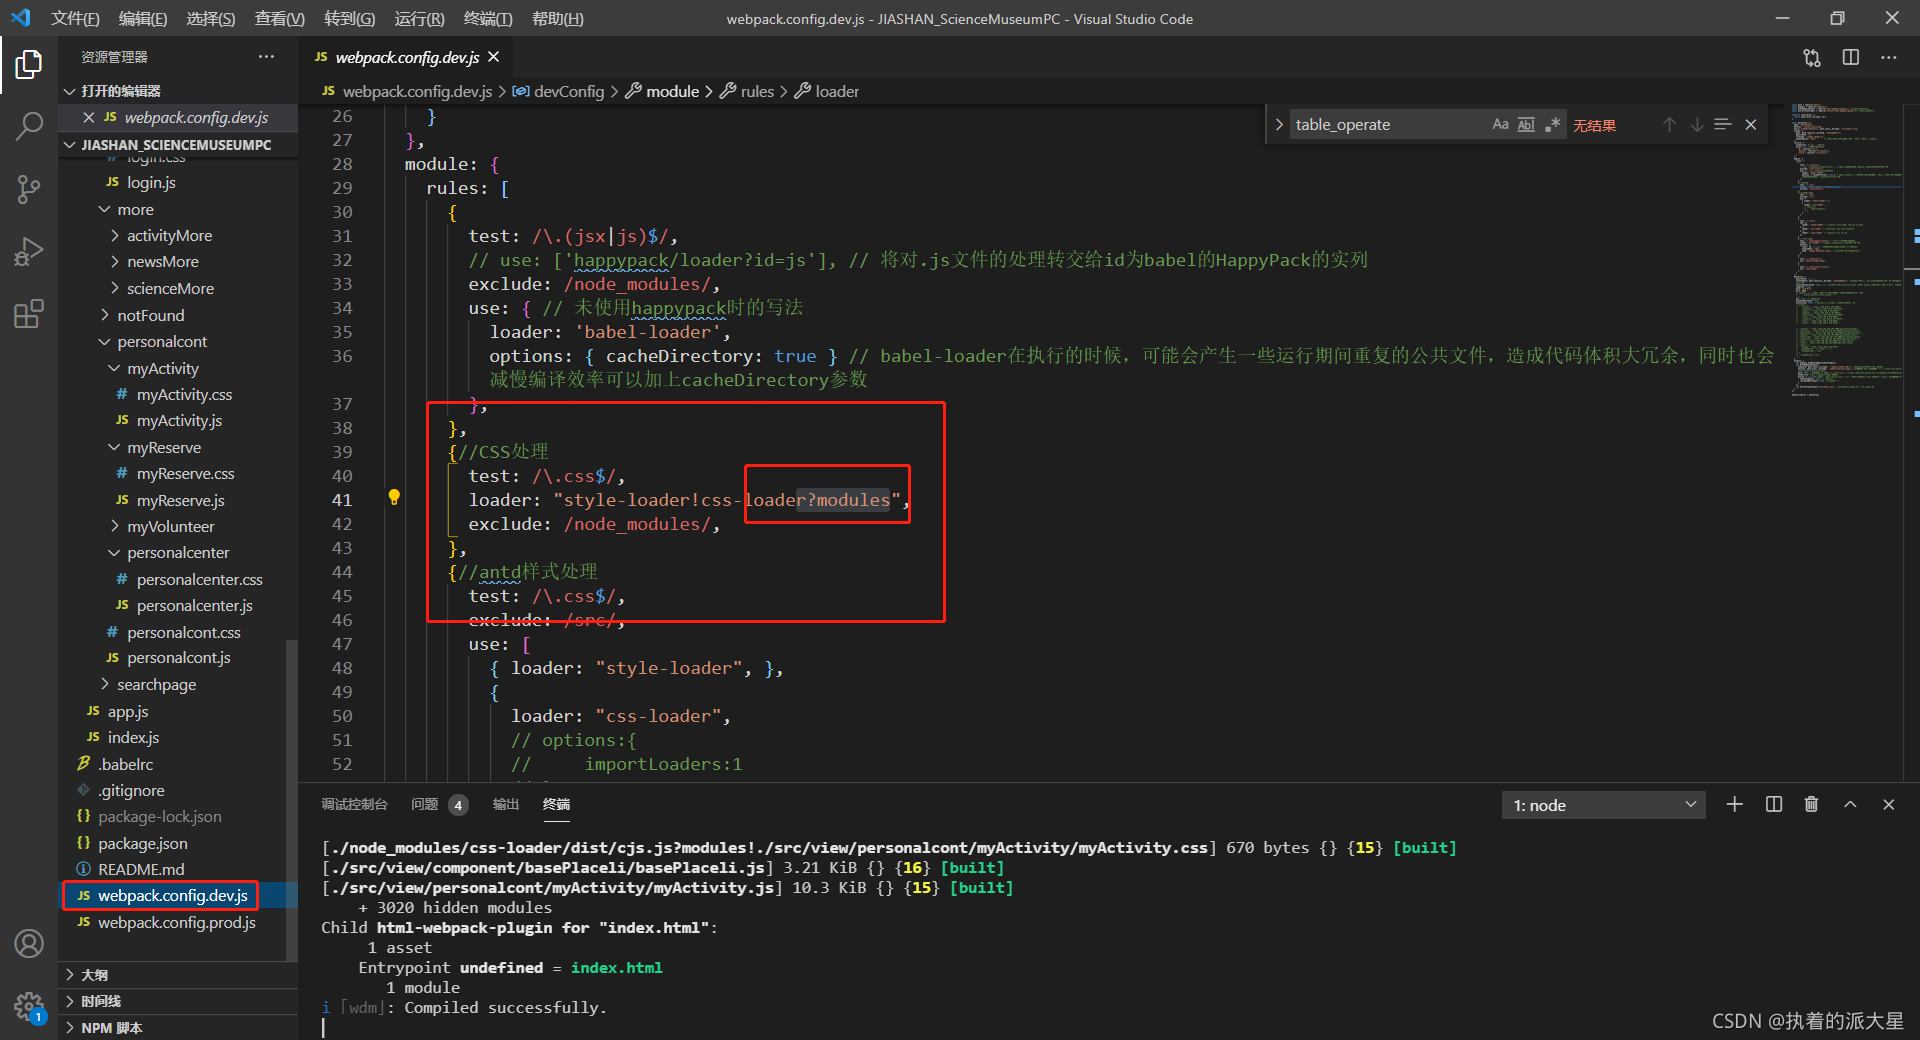Click the lightbulb code action icon
Image resolution: width=1920 pixels, height=1040 pixels.
[394, 498]
